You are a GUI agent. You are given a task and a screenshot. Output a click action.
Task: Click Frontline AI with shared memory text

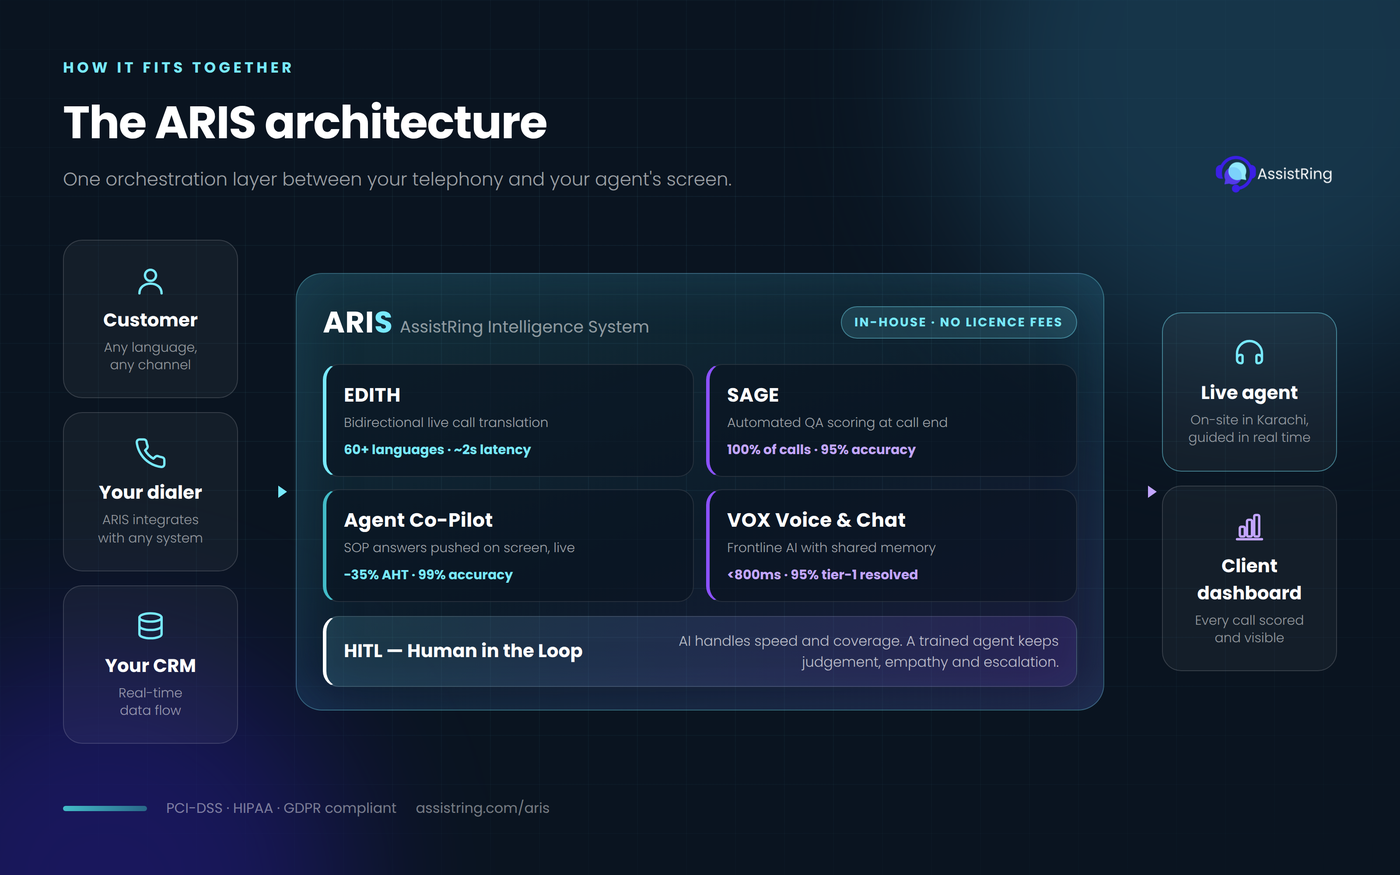(831, 548)
